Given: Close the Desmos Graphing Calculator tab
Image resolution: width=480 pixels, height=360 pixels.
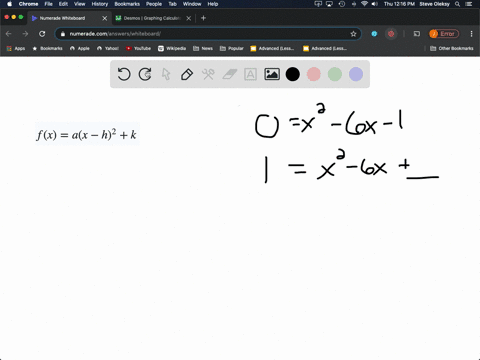Looking at the screenshot, I should [x=189, y=18].
